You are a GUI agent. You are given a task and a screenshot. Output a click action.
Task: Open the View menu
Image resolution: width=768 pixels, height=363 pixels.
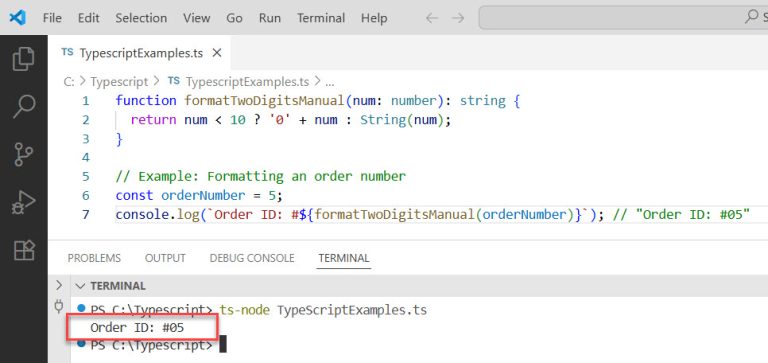pos(196,18)
